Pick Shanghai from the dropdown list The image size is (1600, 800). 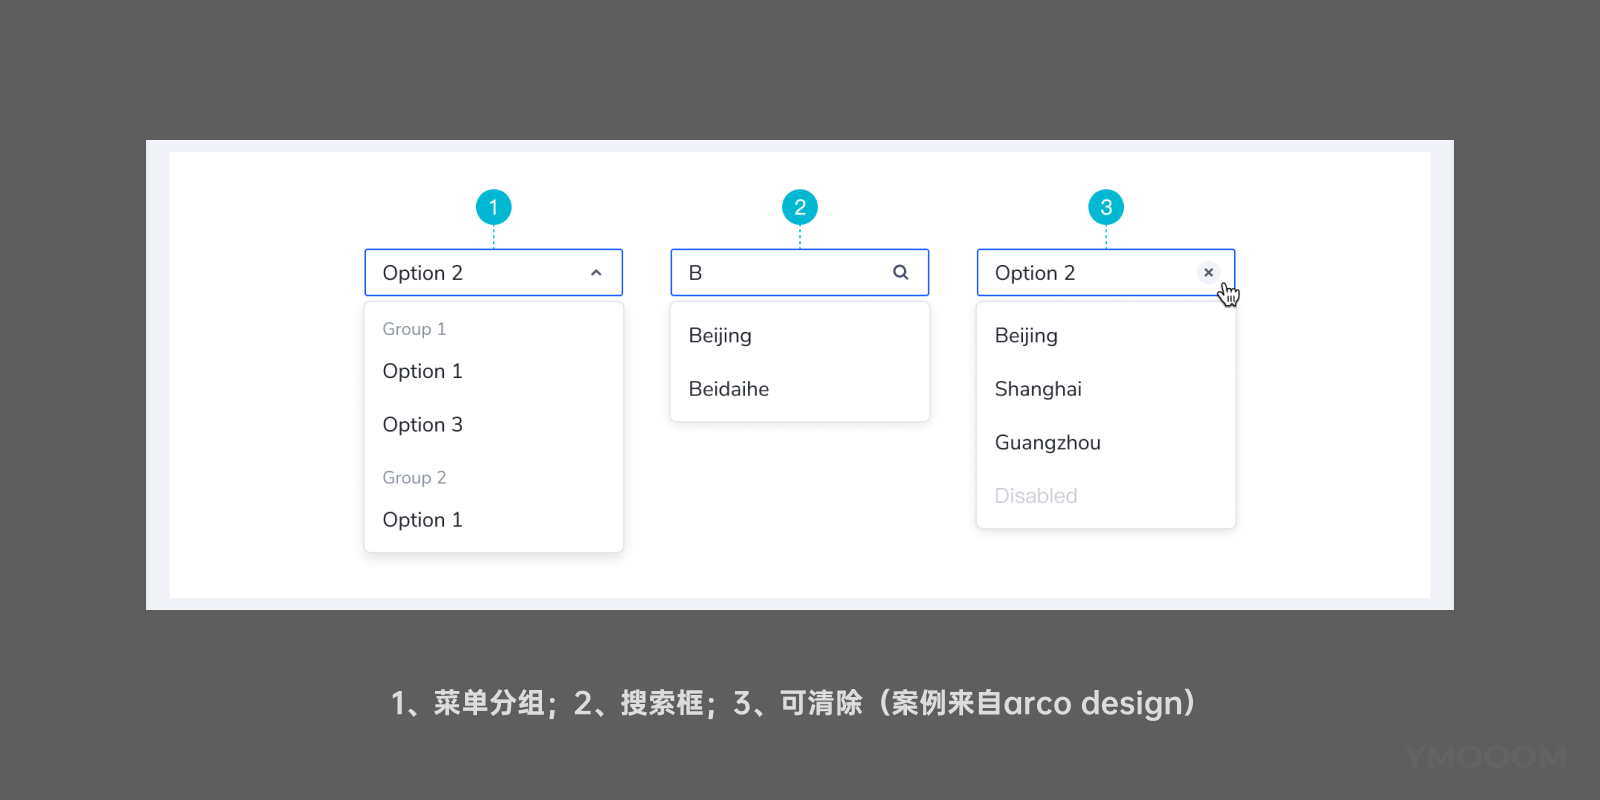coord(1038,389)
